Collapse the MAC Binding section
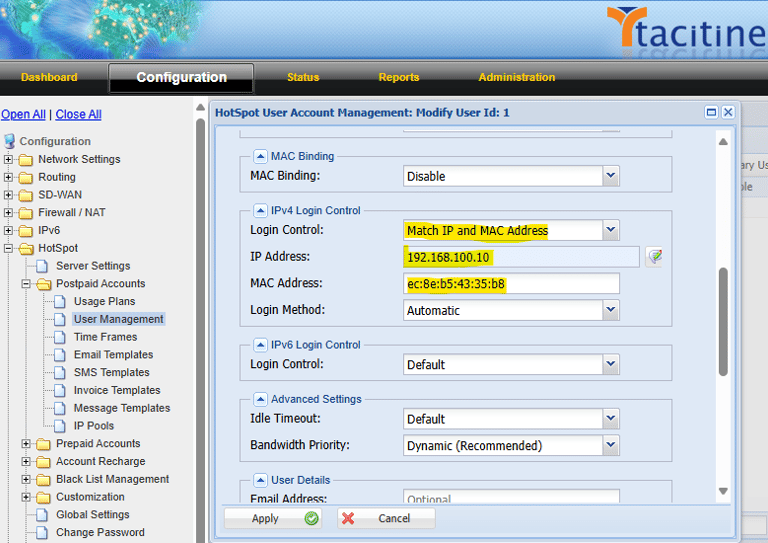Viewport: 768px width, 543px height. coord(261,156)
